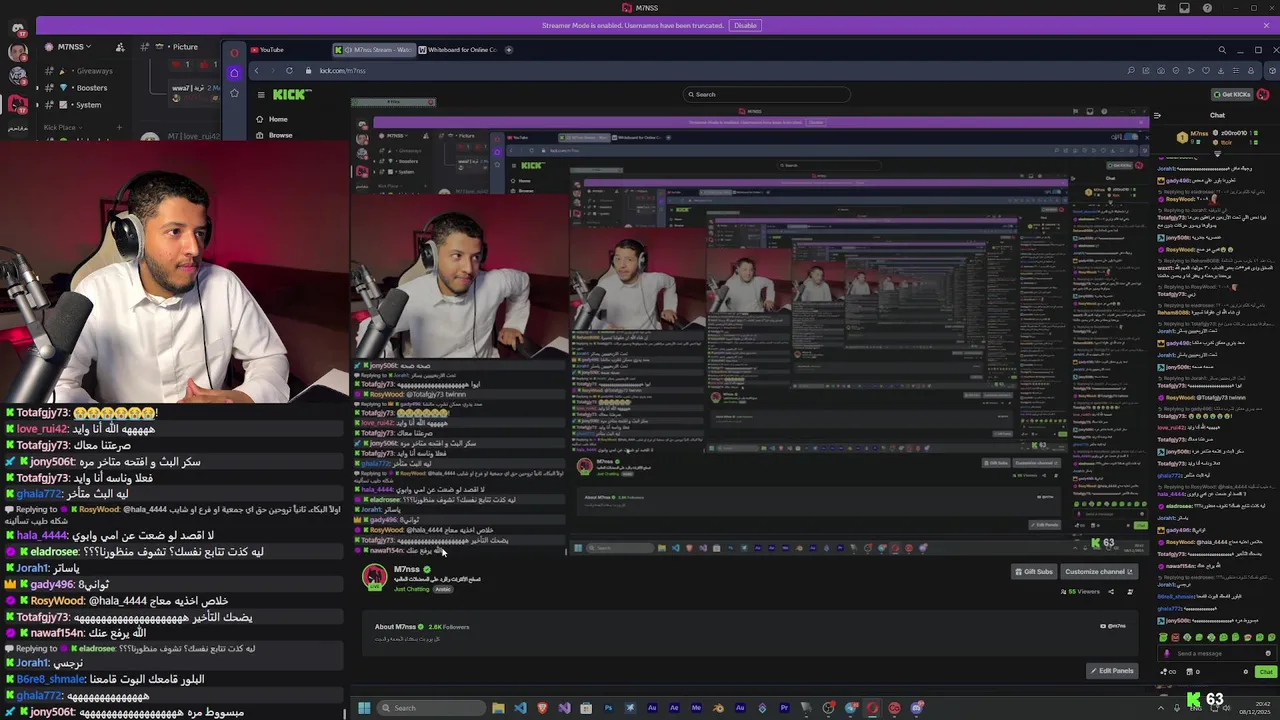Collapse the Kick chat panel arrow icon
This screenshot has width=1280, height=720.
1157,115
